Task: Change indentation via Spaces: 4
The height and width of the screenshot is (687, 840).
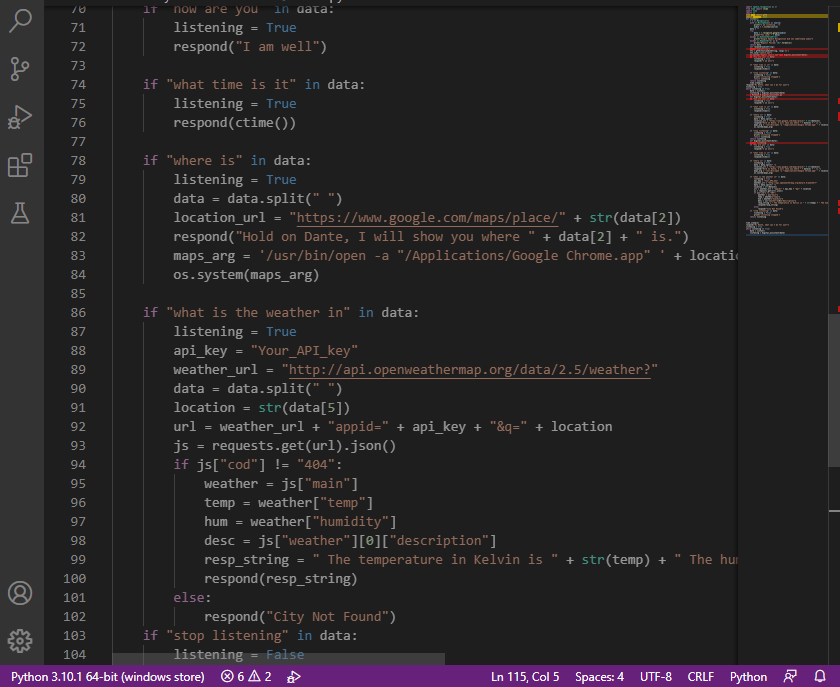Action: point(598,675)
